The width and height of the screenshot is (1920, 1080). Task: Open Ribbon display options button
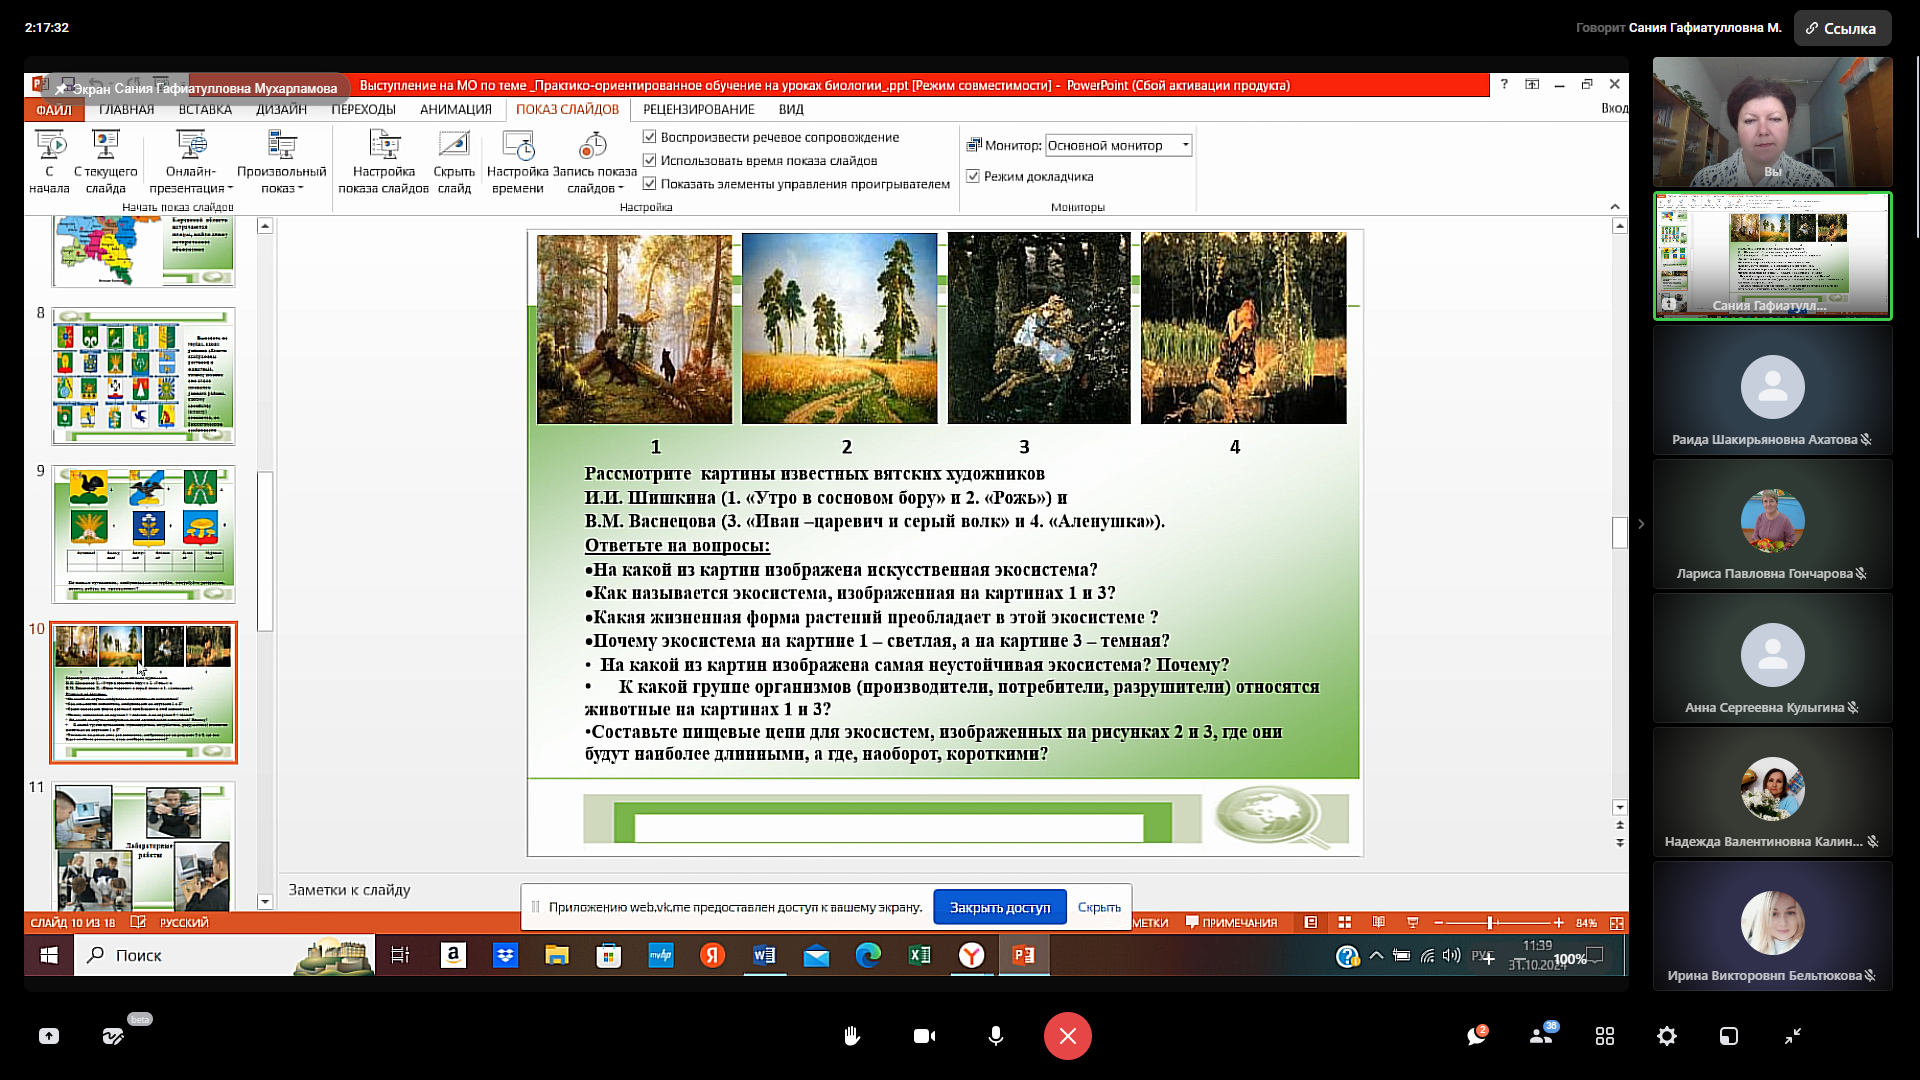click(1532, 84)
